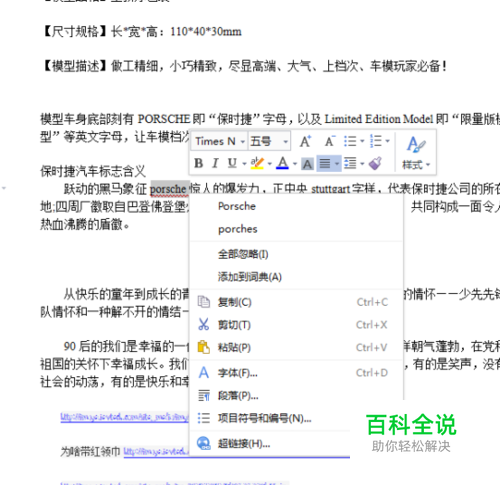Image resolution: width=500 pixels, height=485 pixels.
Task: Click the list icon beside 项目符号和编号
Action: point(204,418)
